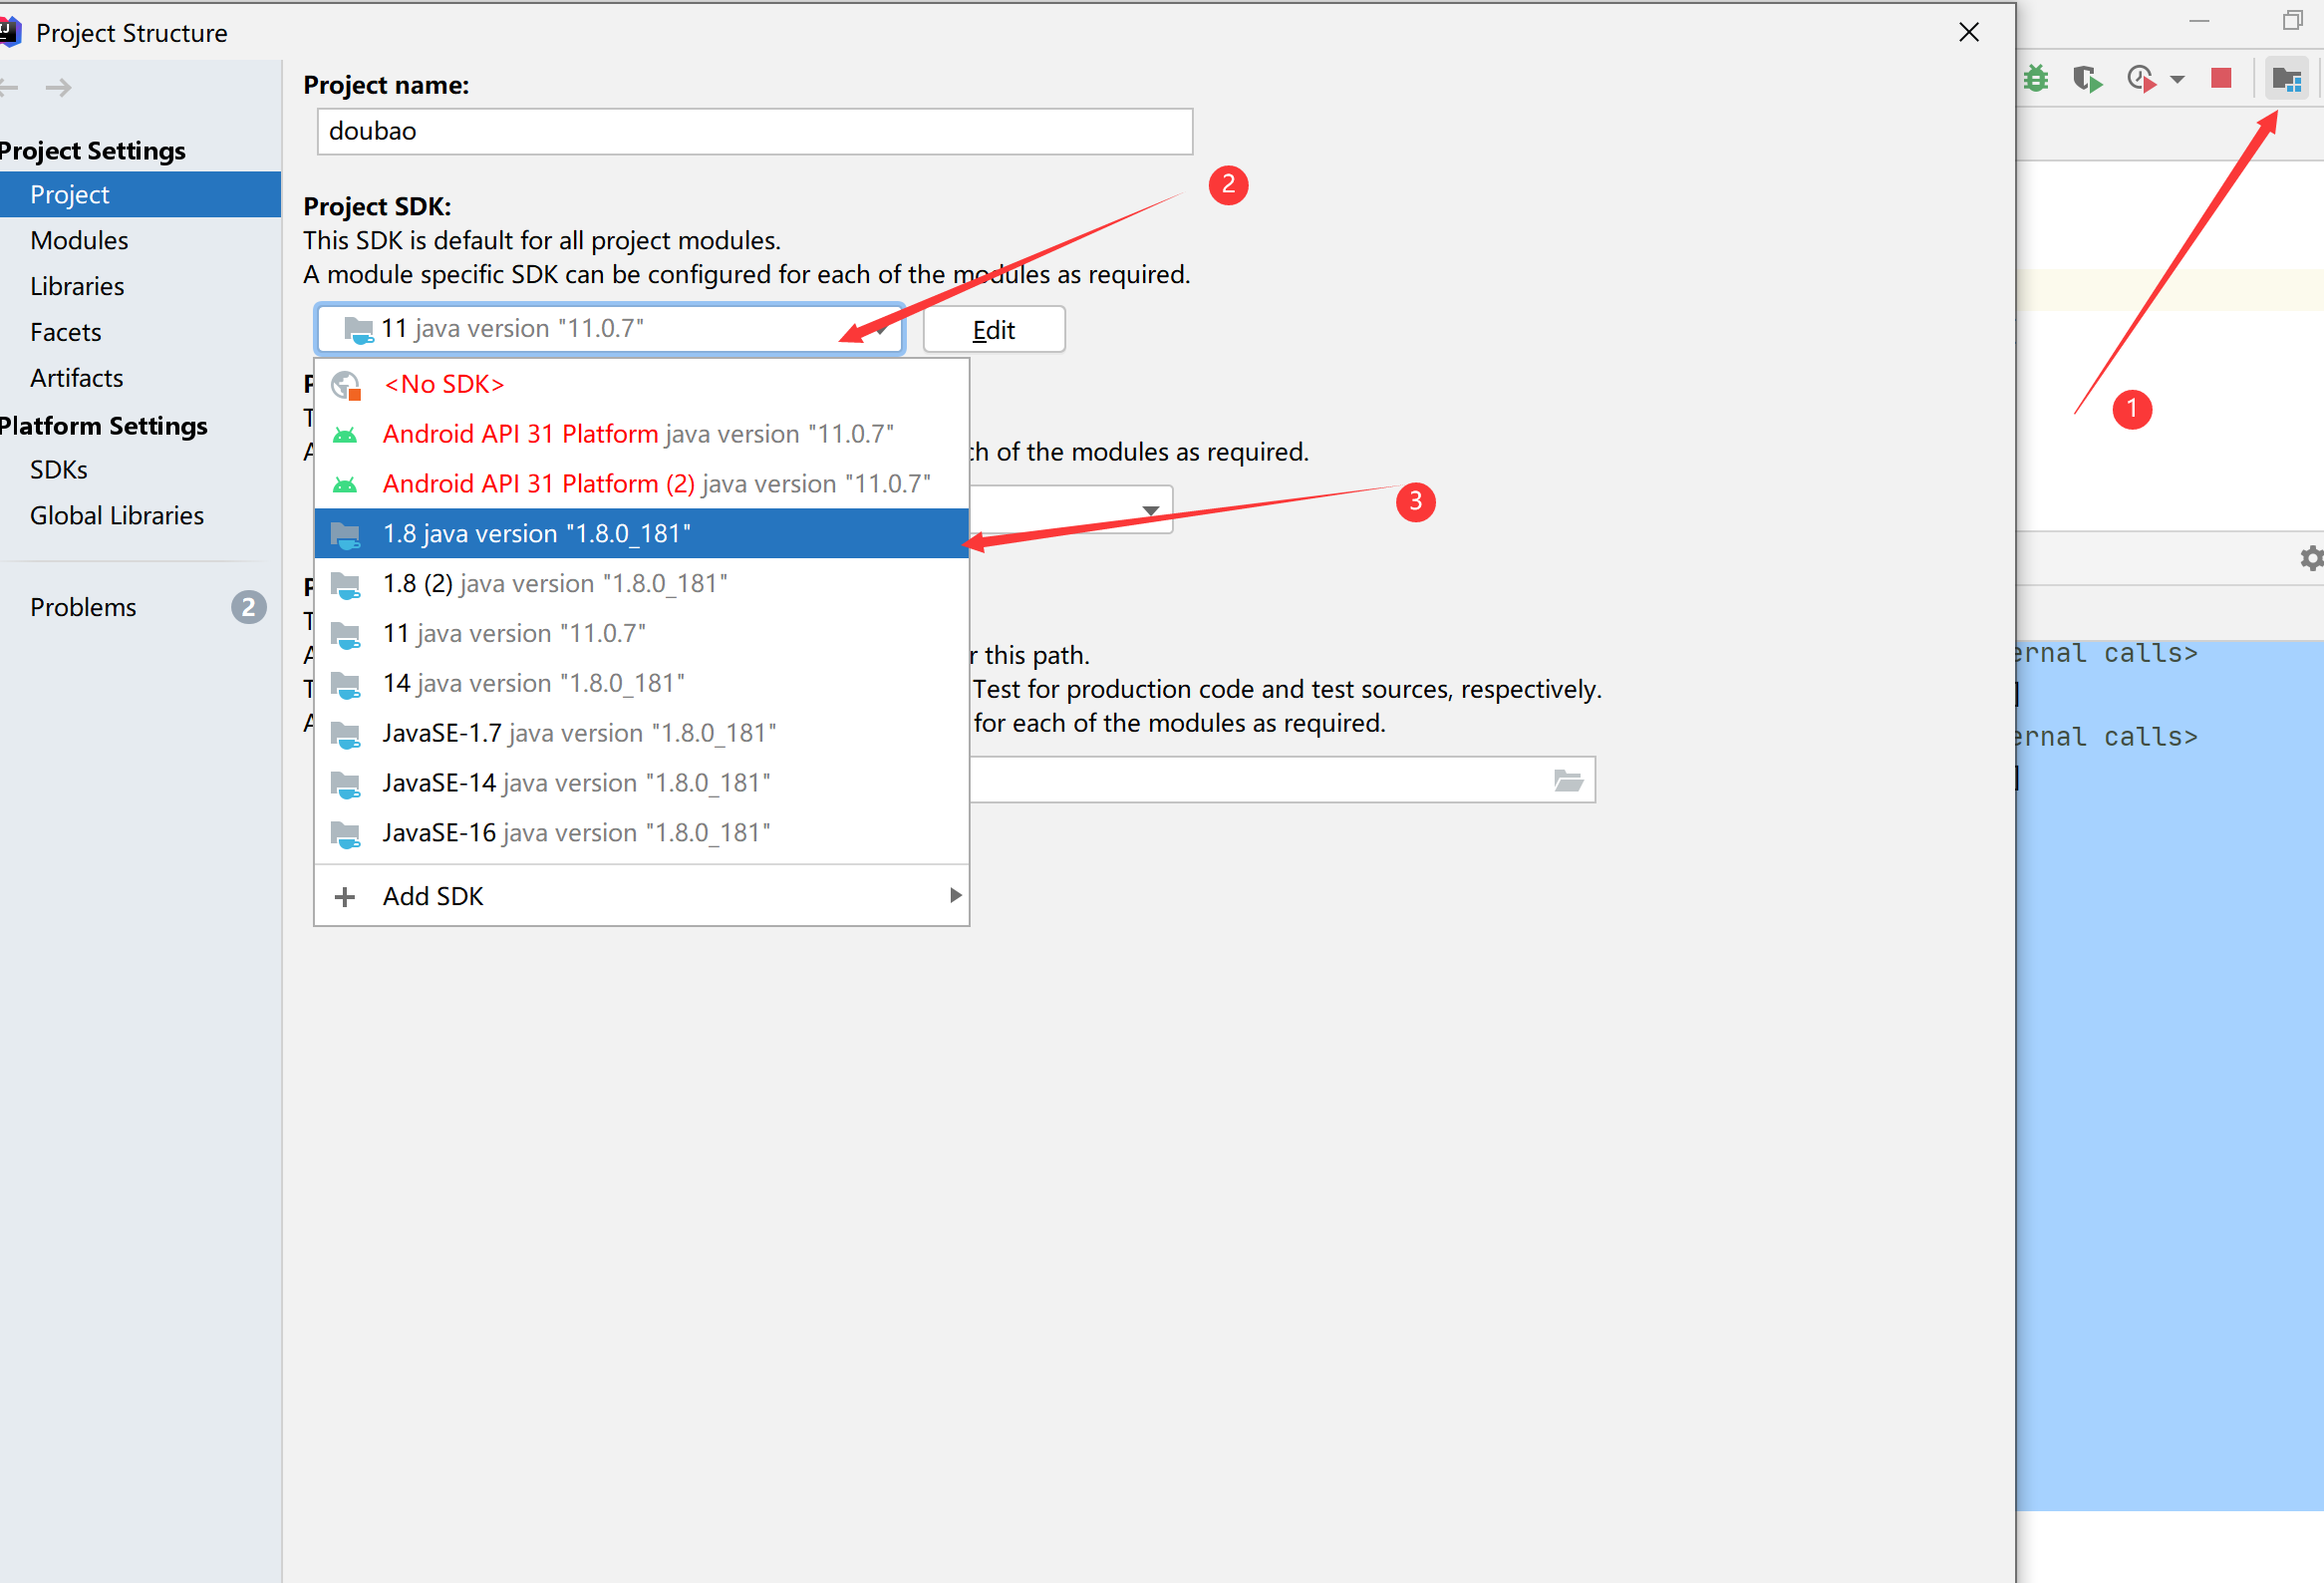The image size is (2324, 1583).
Task: Open the Project SDK dropdown showing 11.0.7
Action: click(610, 328)
